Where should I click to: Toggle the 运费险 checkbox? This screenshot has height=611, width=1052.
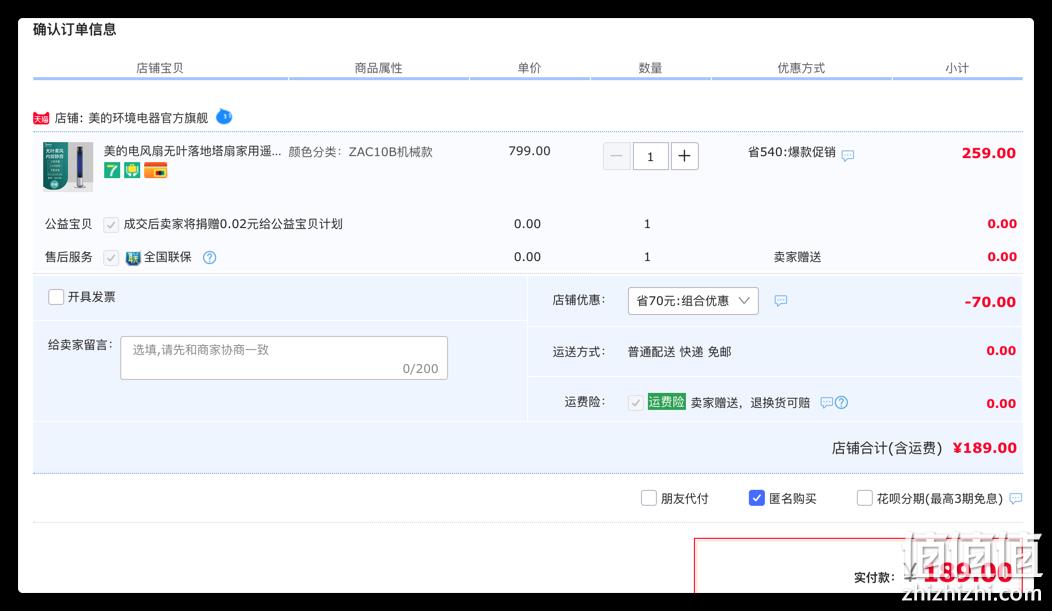point(635,402)
